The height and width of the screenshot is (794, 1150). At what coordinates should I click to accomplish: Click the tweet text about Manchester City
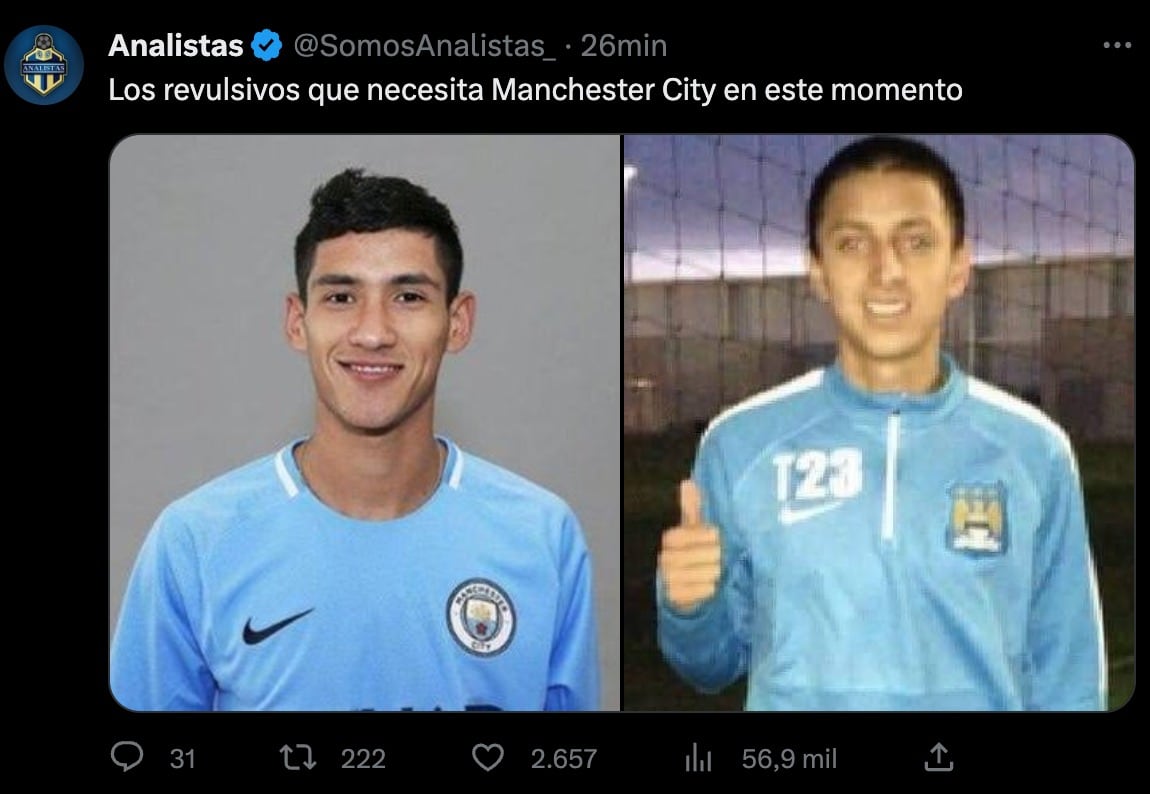pos(535,90)
